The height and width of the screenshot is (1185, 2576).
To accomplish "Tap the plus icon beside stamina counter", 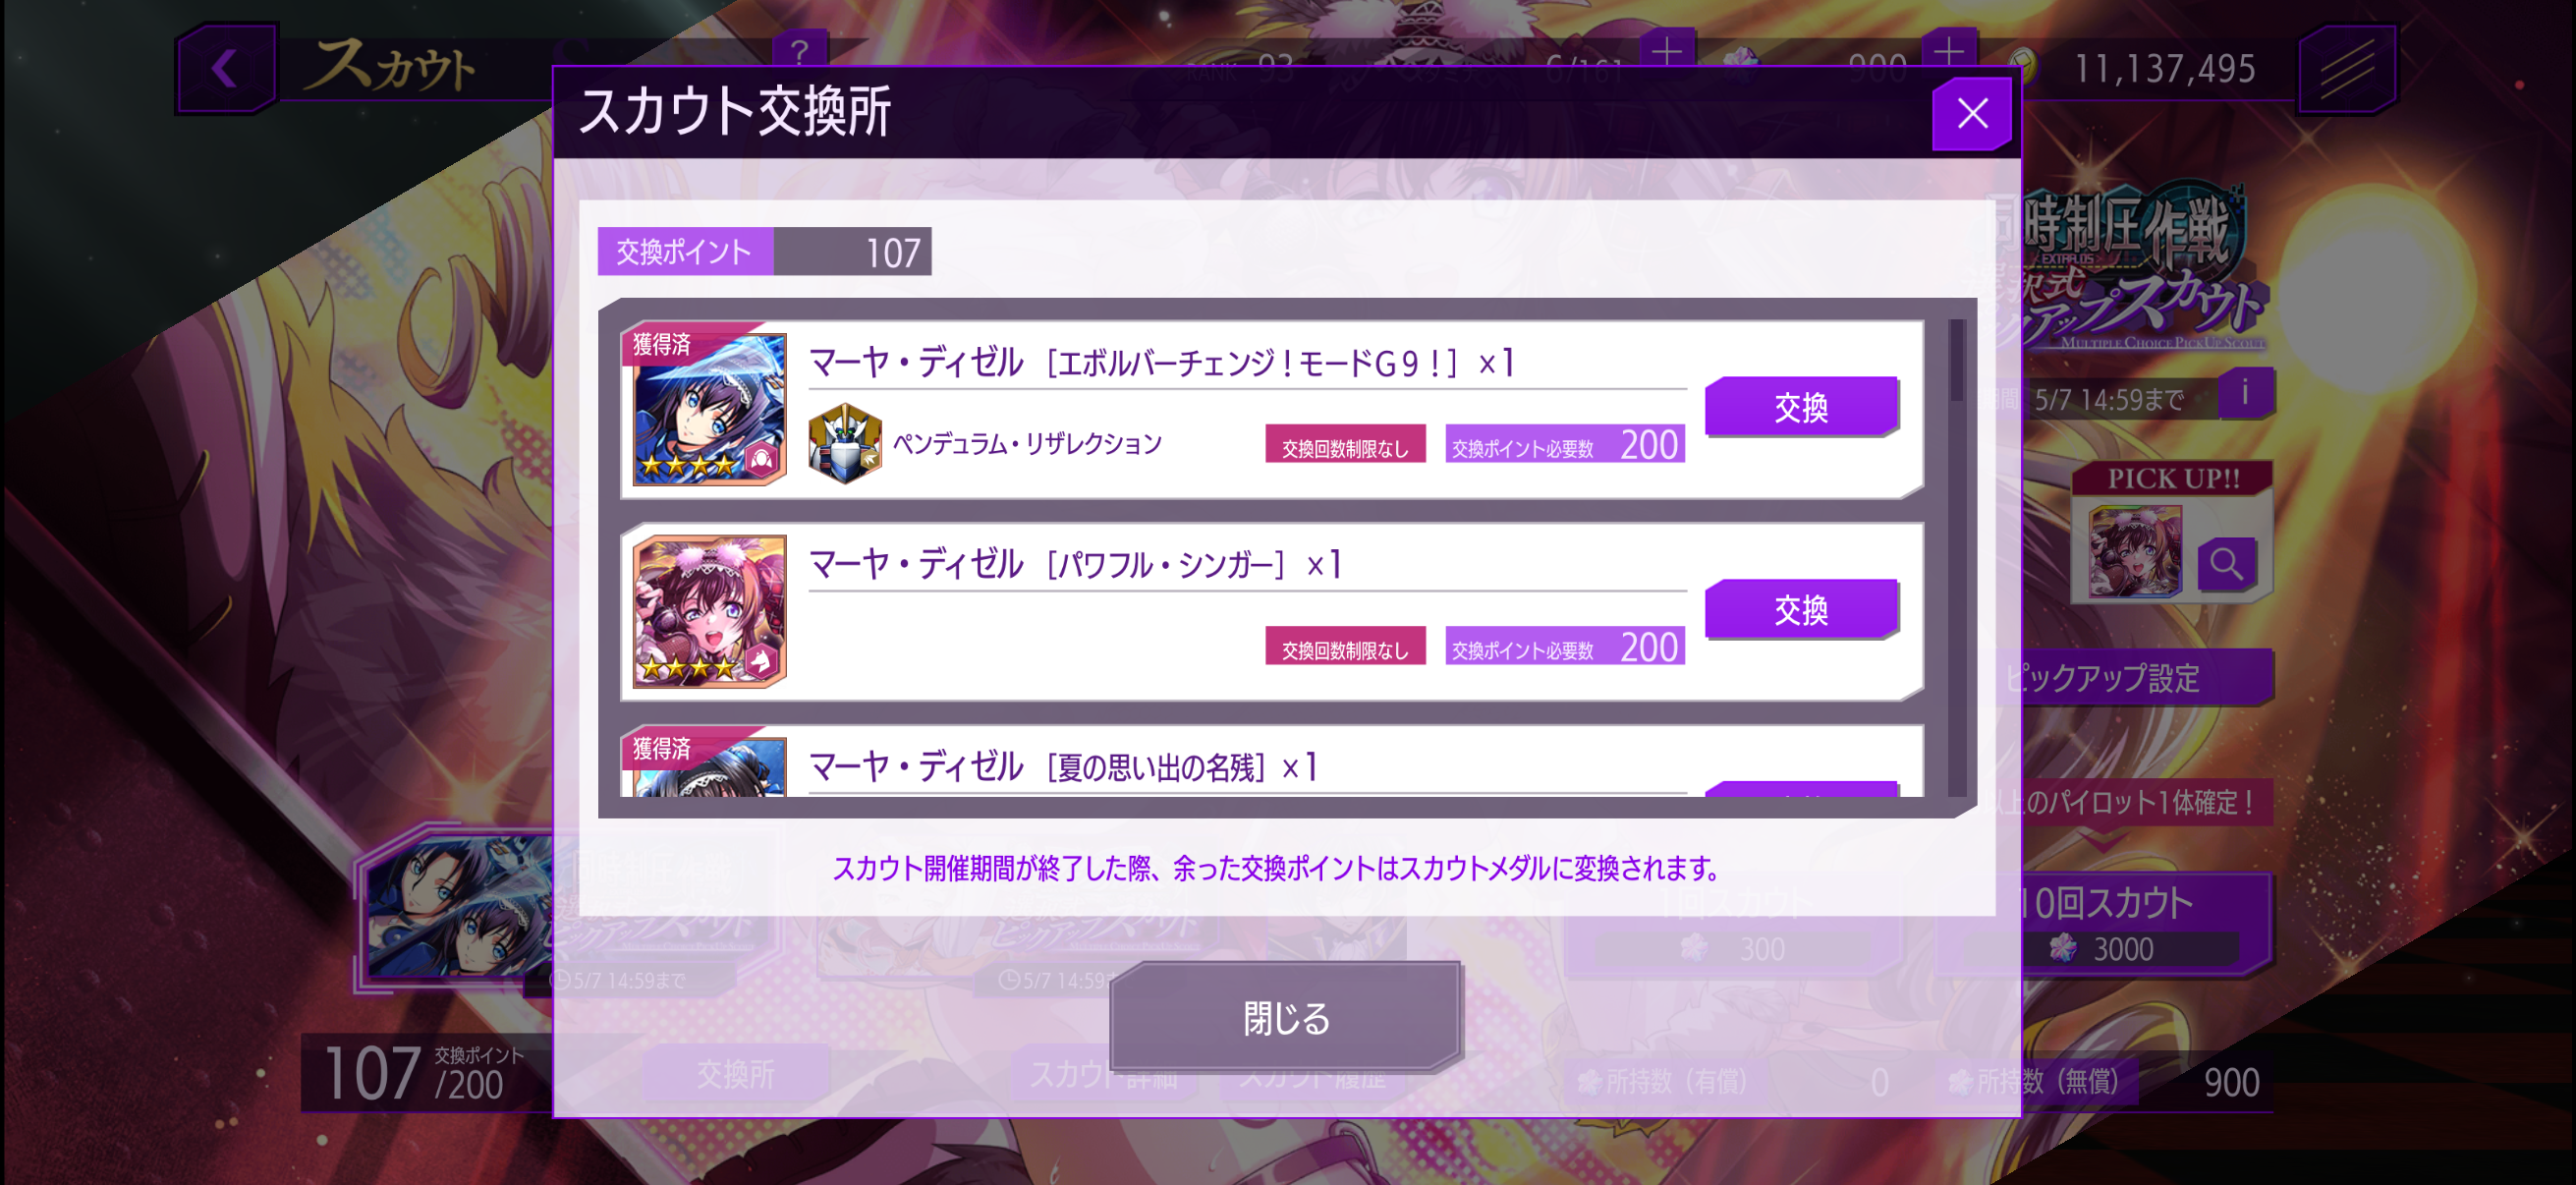I will point(1667,51).
